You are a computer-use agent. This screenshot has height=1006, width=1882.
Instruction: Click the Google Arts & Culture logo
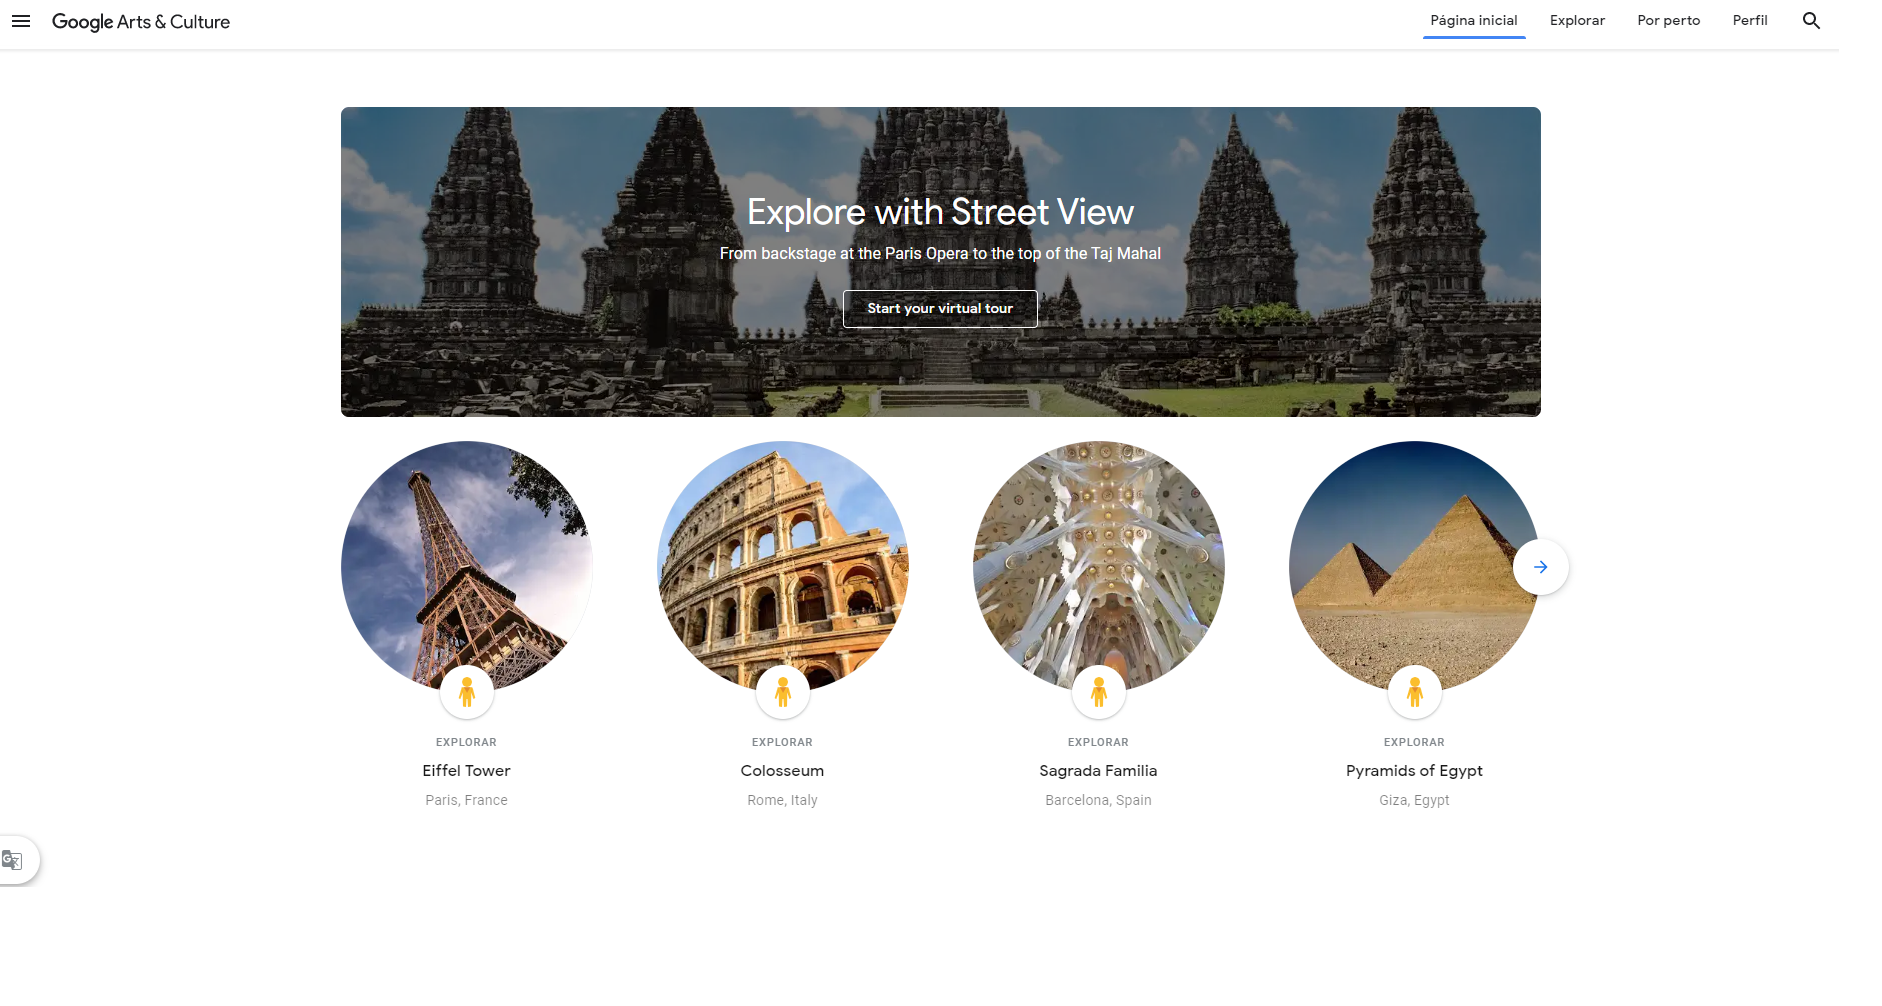click(141, 22)
